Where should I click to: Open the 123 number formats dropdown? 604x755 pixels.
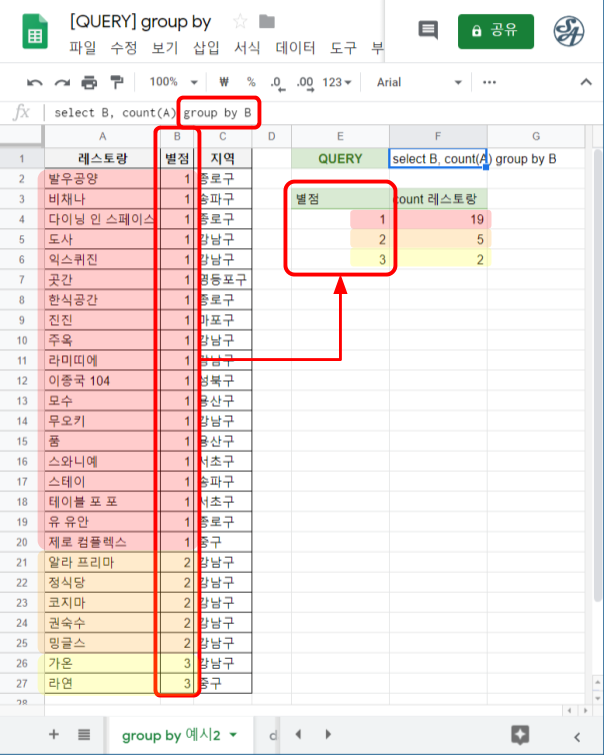(x=337, y=82)
